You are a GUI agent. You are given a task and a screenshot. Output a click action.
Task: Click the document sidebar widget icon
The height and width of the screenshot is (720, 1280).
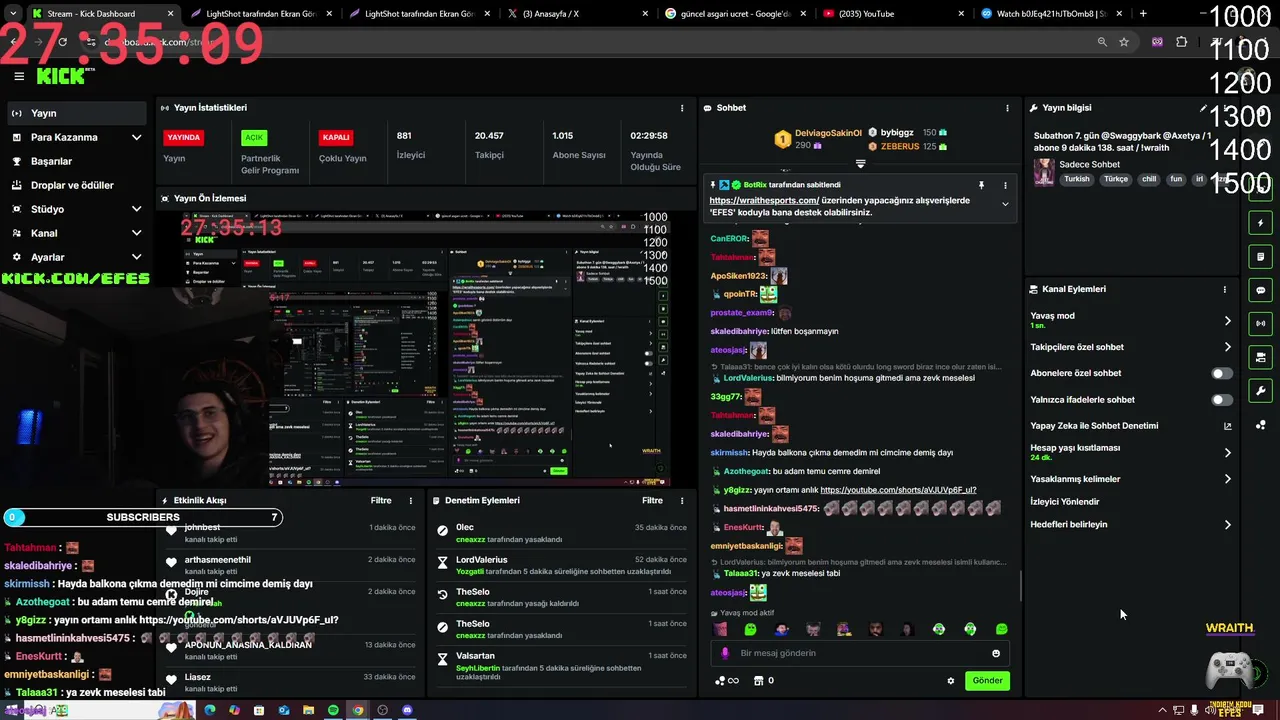(x=1260, y=256)
